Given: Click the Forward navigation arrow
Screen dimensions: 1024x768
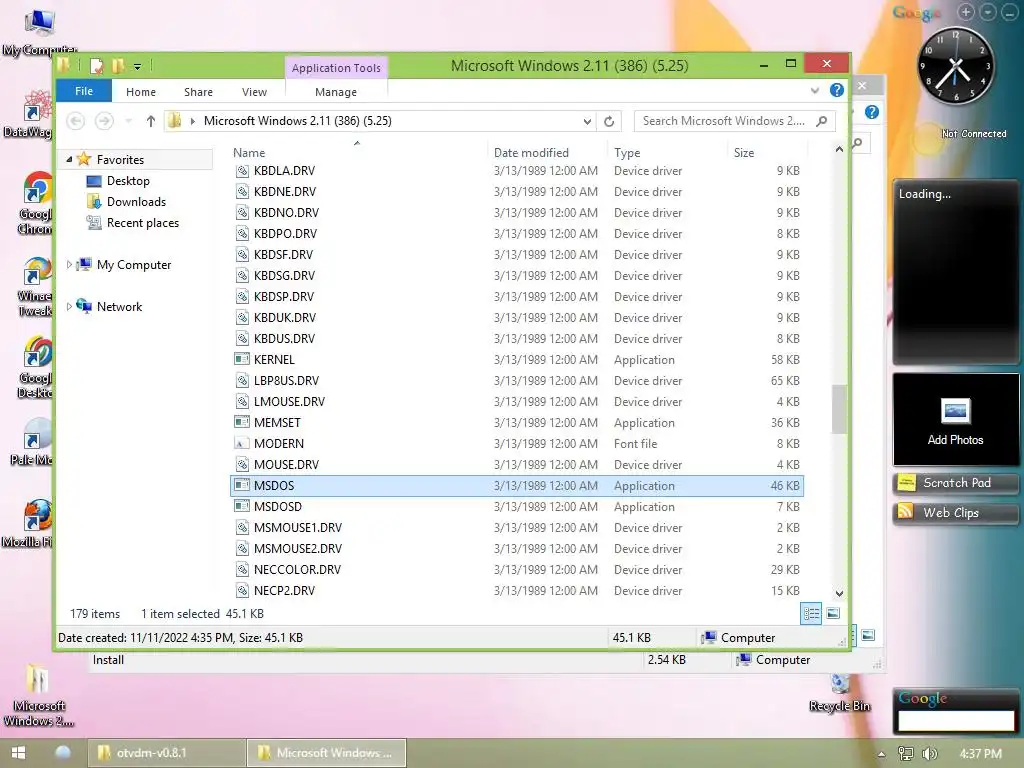Looking at the screenshot, I should [x=104, y=121].
